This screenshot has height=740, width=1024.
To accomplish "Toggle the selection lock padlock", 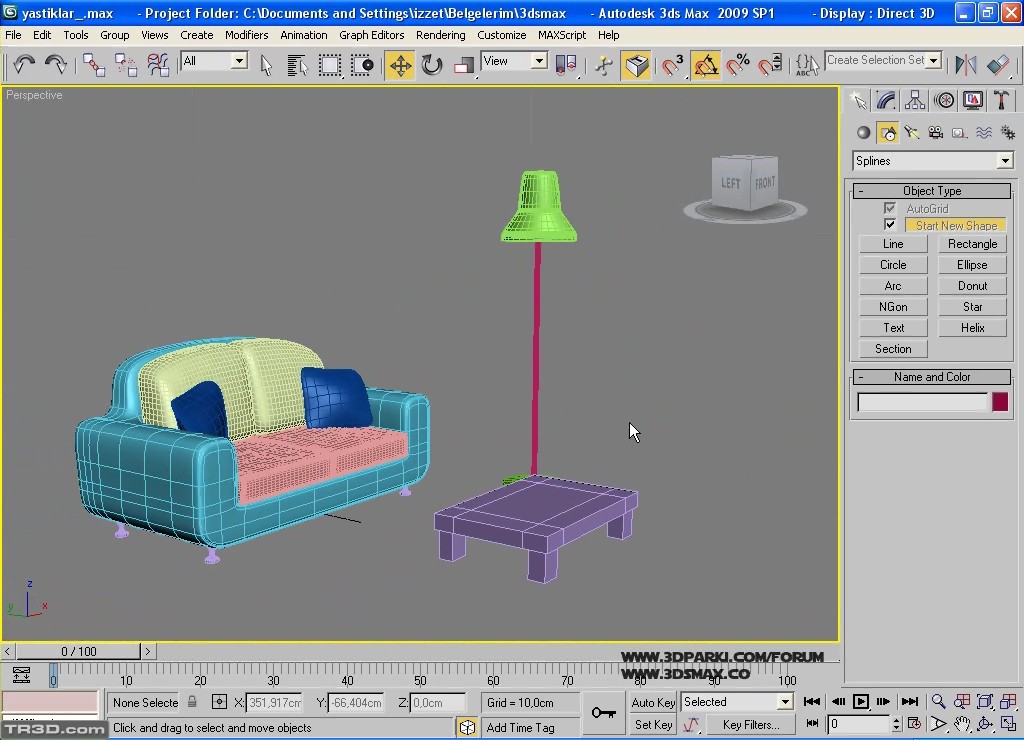I will tap(191, 702).
